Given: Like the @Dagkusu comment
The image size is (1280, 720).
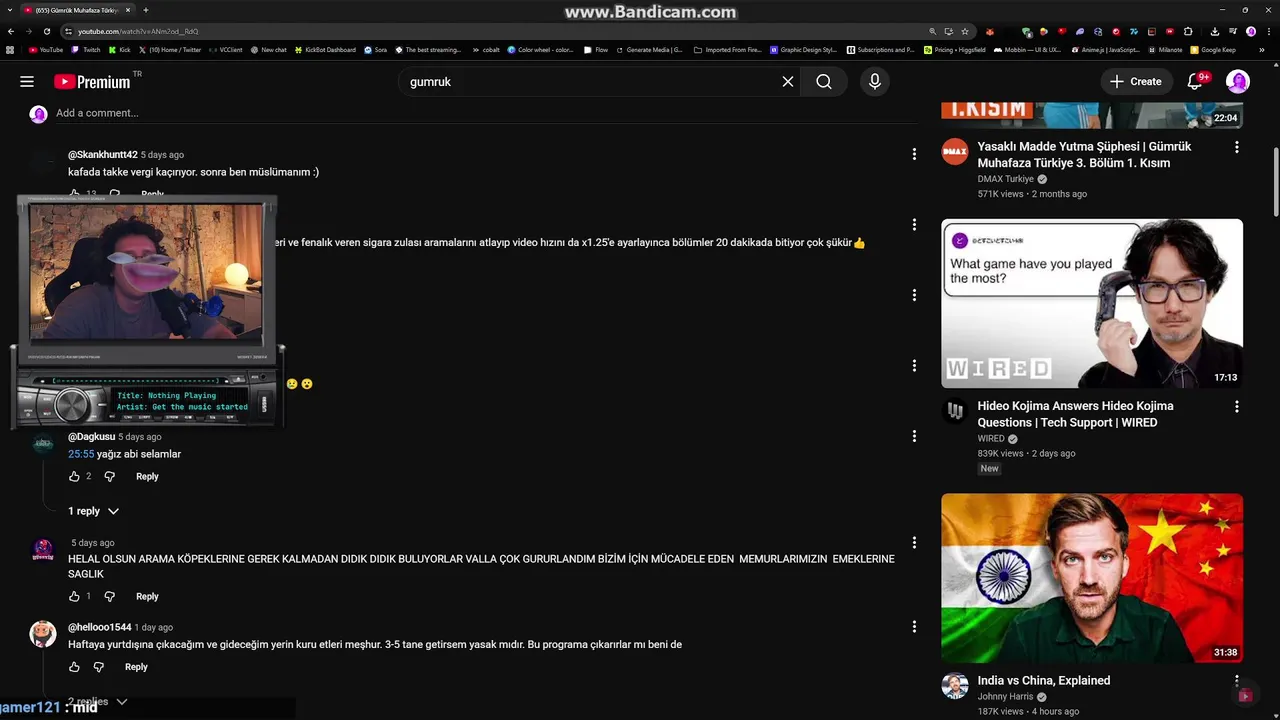Looking at the screenshot, I should click(74, 476).
